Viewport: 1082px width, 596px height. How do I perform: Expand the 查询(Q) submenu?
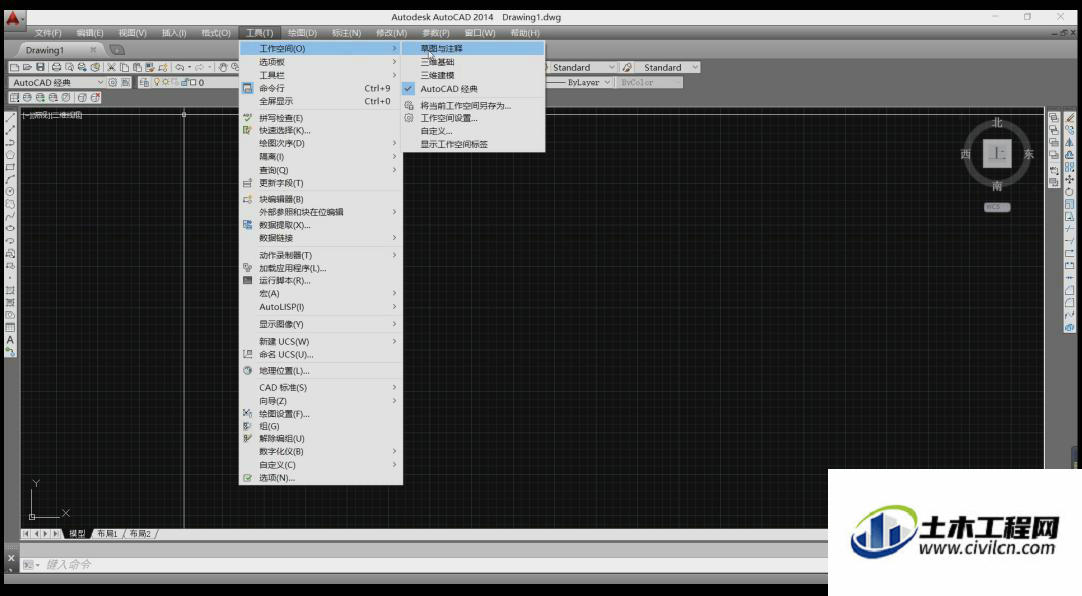point(321,170)
